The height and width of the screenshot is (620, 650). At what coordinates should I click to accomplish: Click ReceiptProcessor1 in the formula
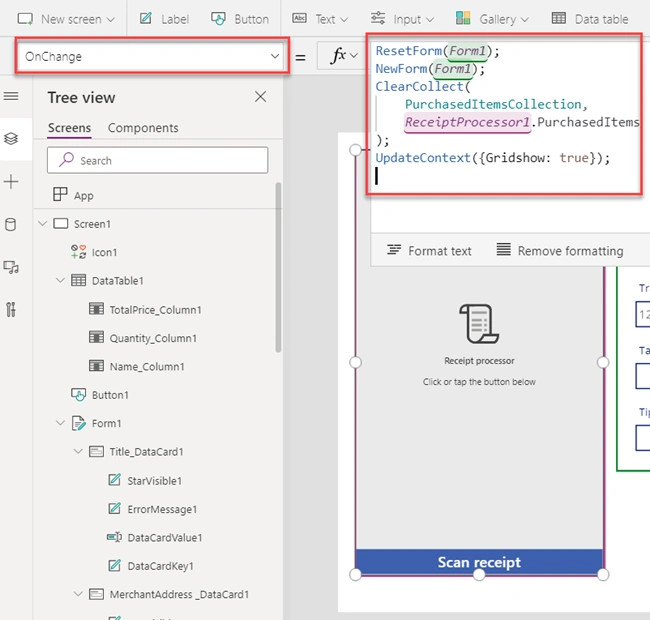[467, 122]
